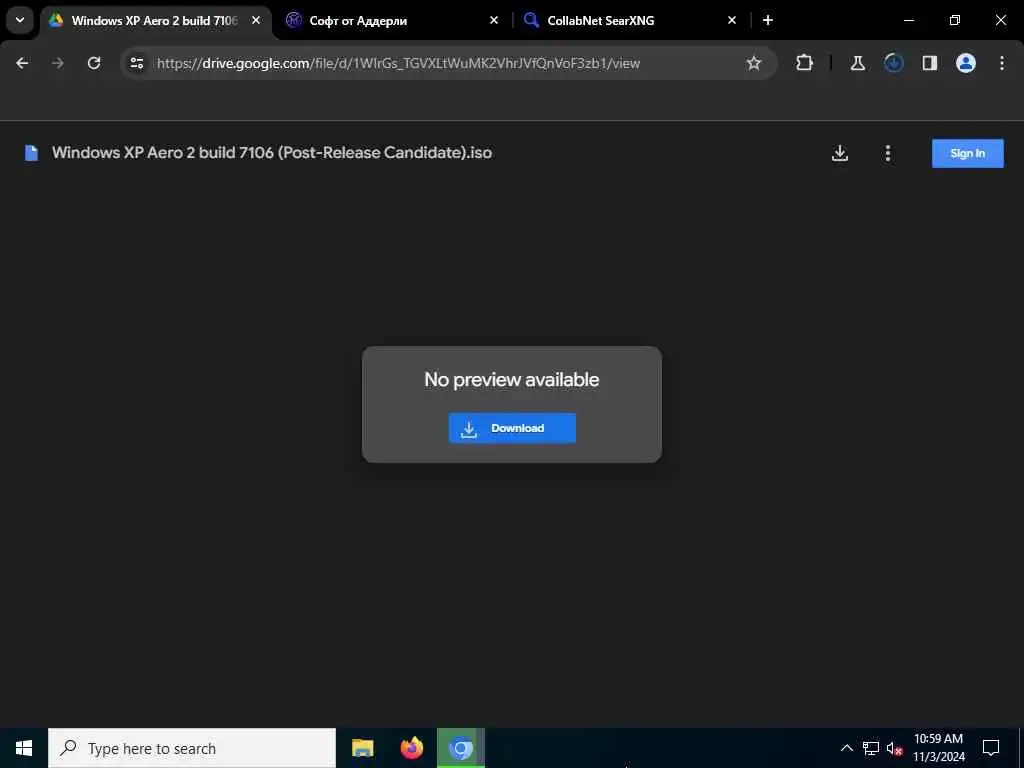Viewport: 1024px width, 768px height.
Task: View site information icon in address bar
Action: pyautogui.click(x=136, y=63)
